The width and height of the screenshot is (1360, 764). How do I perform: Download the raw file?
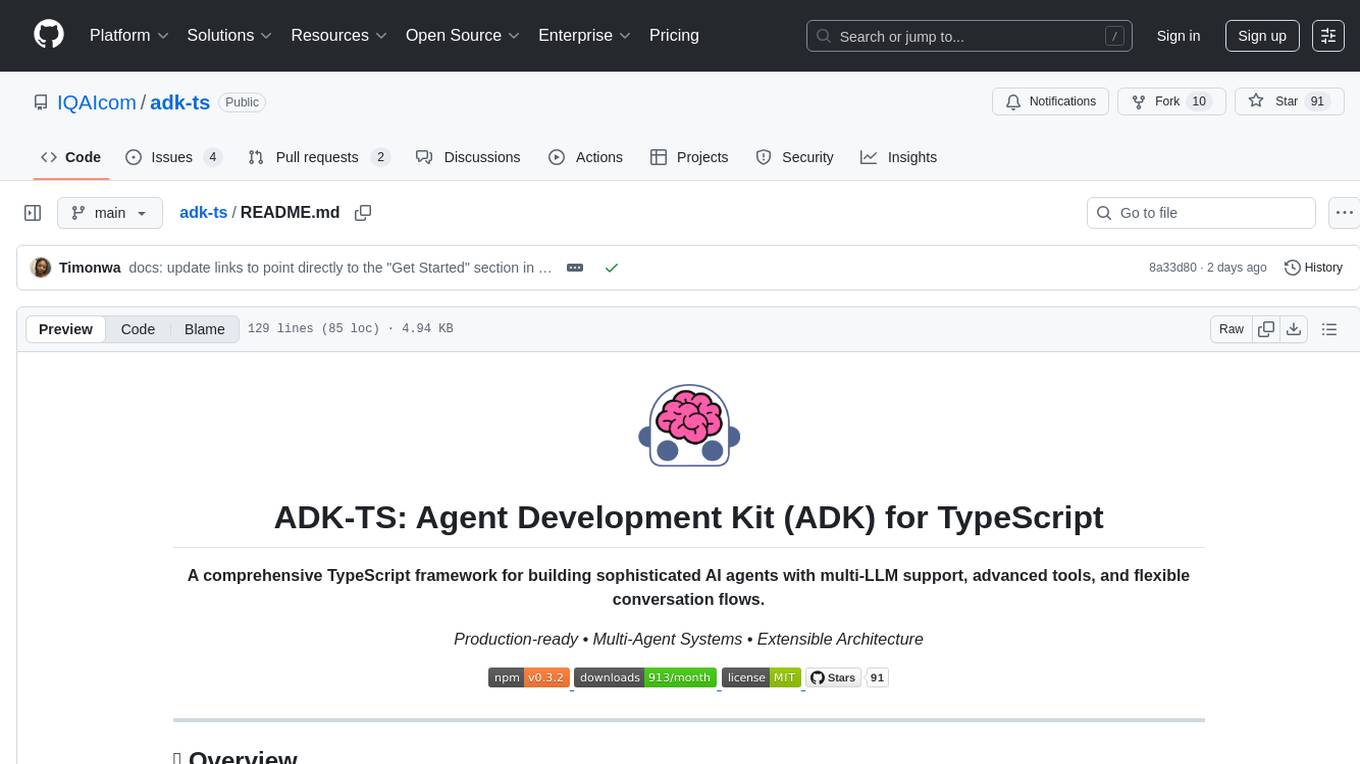pyautogui.click(x=1293, y=329)
